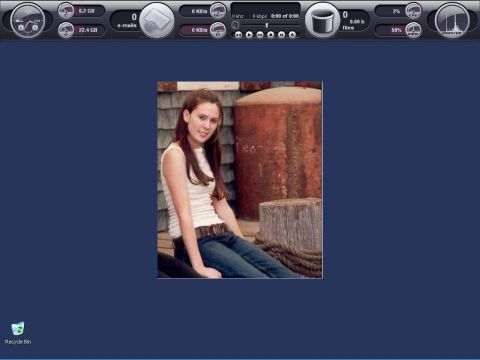This screenshot has height=360, width=480.
Task: Click the "2%" usage readout
Action: tap(396, 11)
